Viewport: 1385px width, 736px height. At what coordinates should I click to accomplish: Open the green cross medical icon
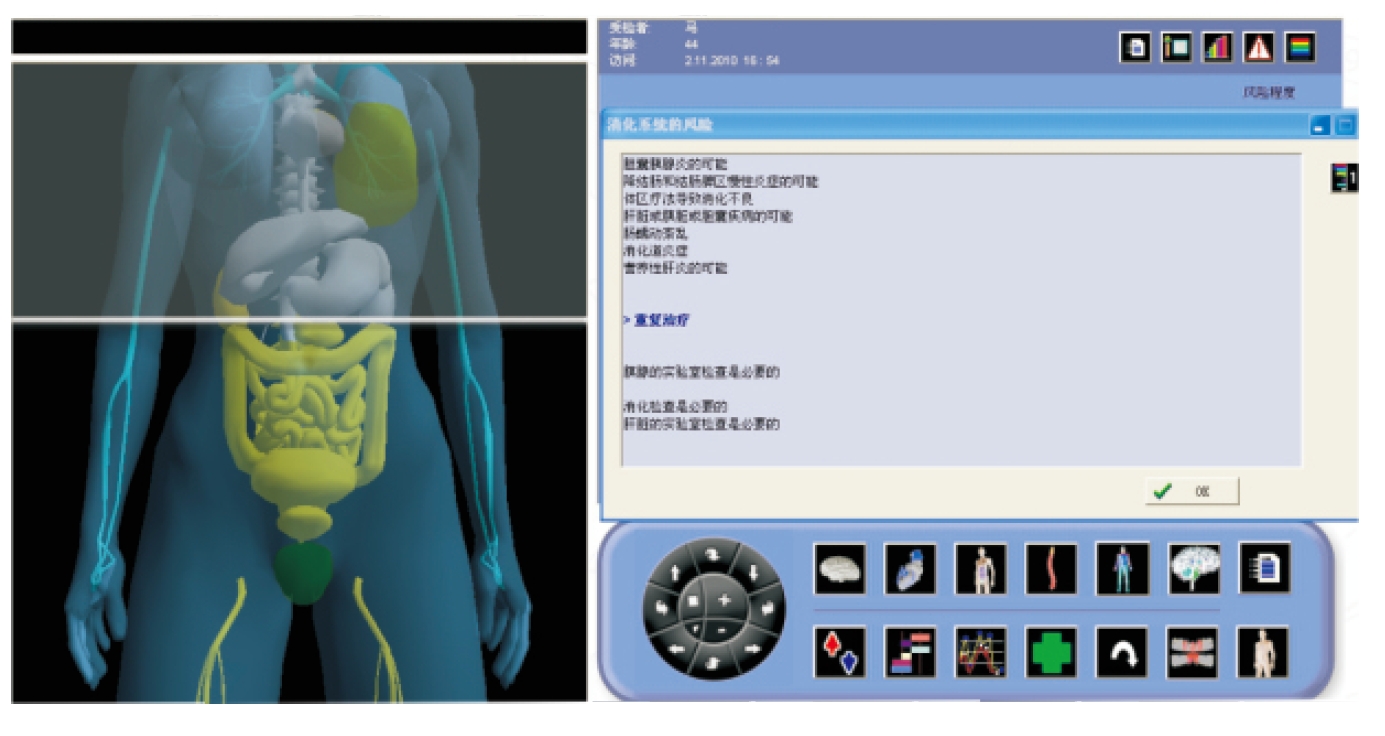[x=1051, y=652]
